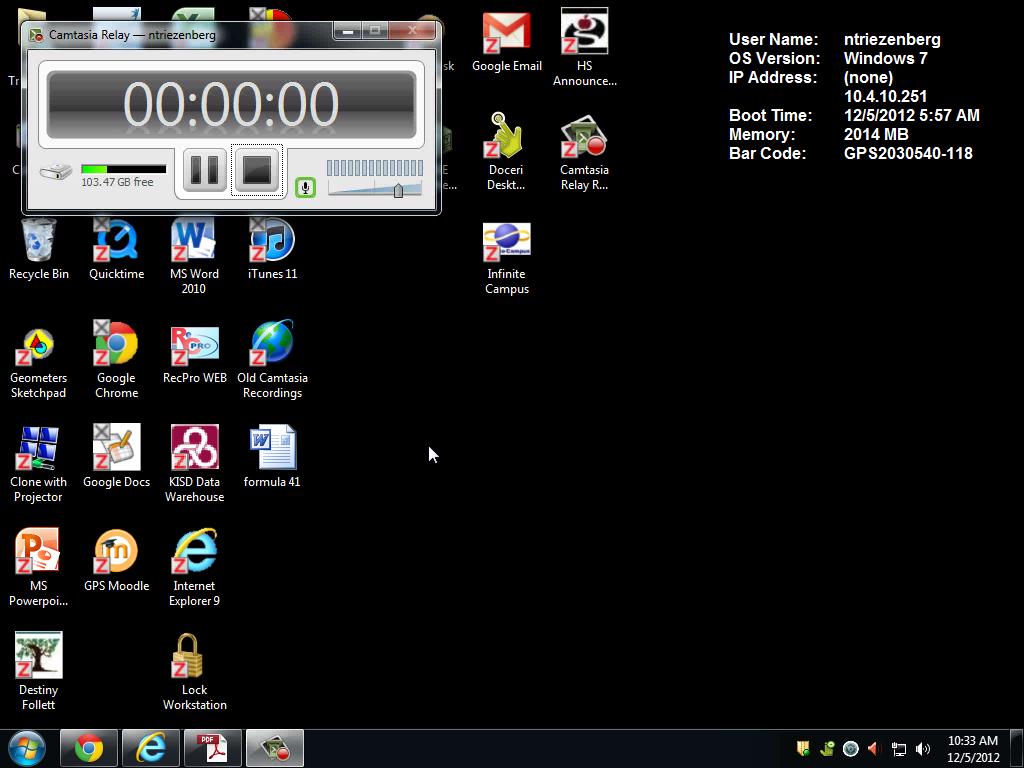Screen dimensions: 1024x768
Task: Click the Camtasia Relay taskbar button
Action: [x=275, y=748]
